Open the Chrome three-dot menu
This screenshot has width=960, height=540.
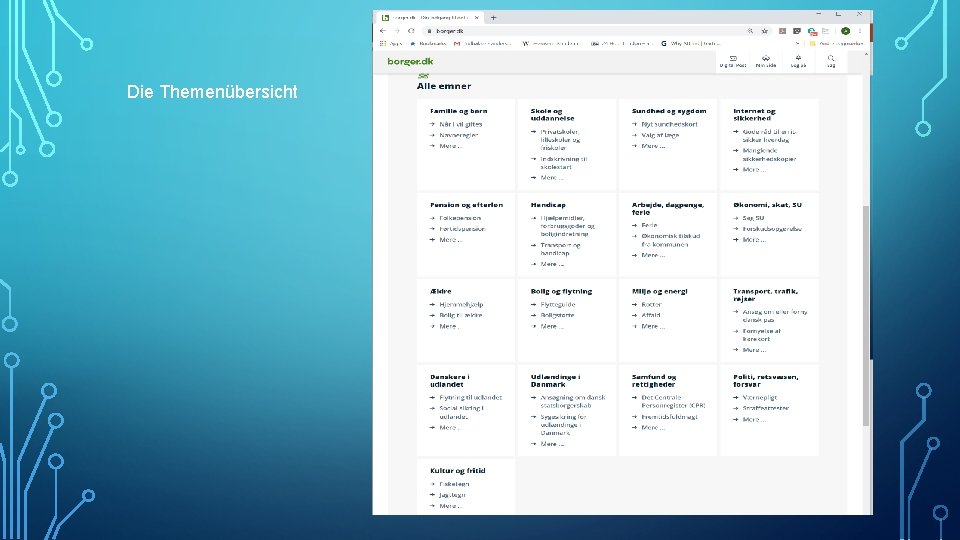[860, 31]
